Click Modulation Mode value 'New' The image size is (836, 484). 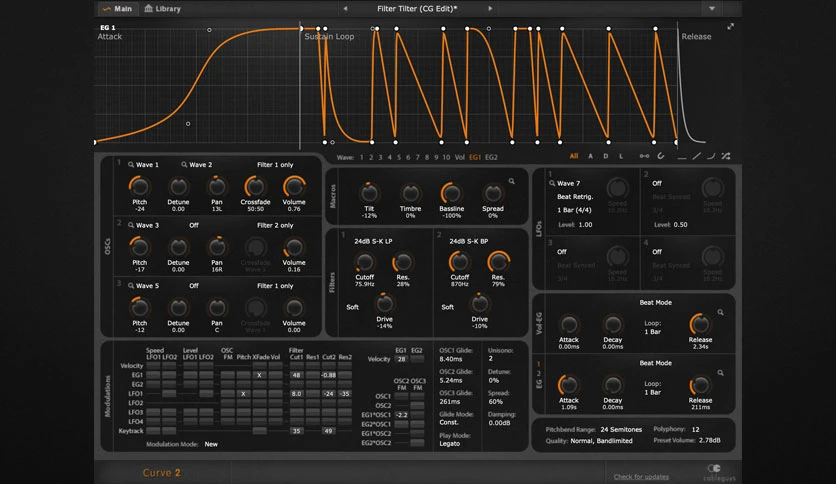coord(211,444)
